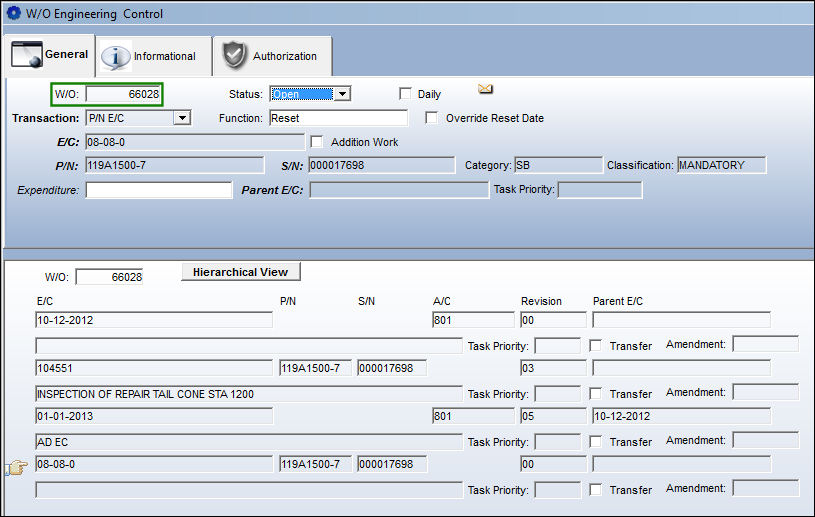815x517 pixels.
Task: Click the P/N field in header form
Action: 175,165
